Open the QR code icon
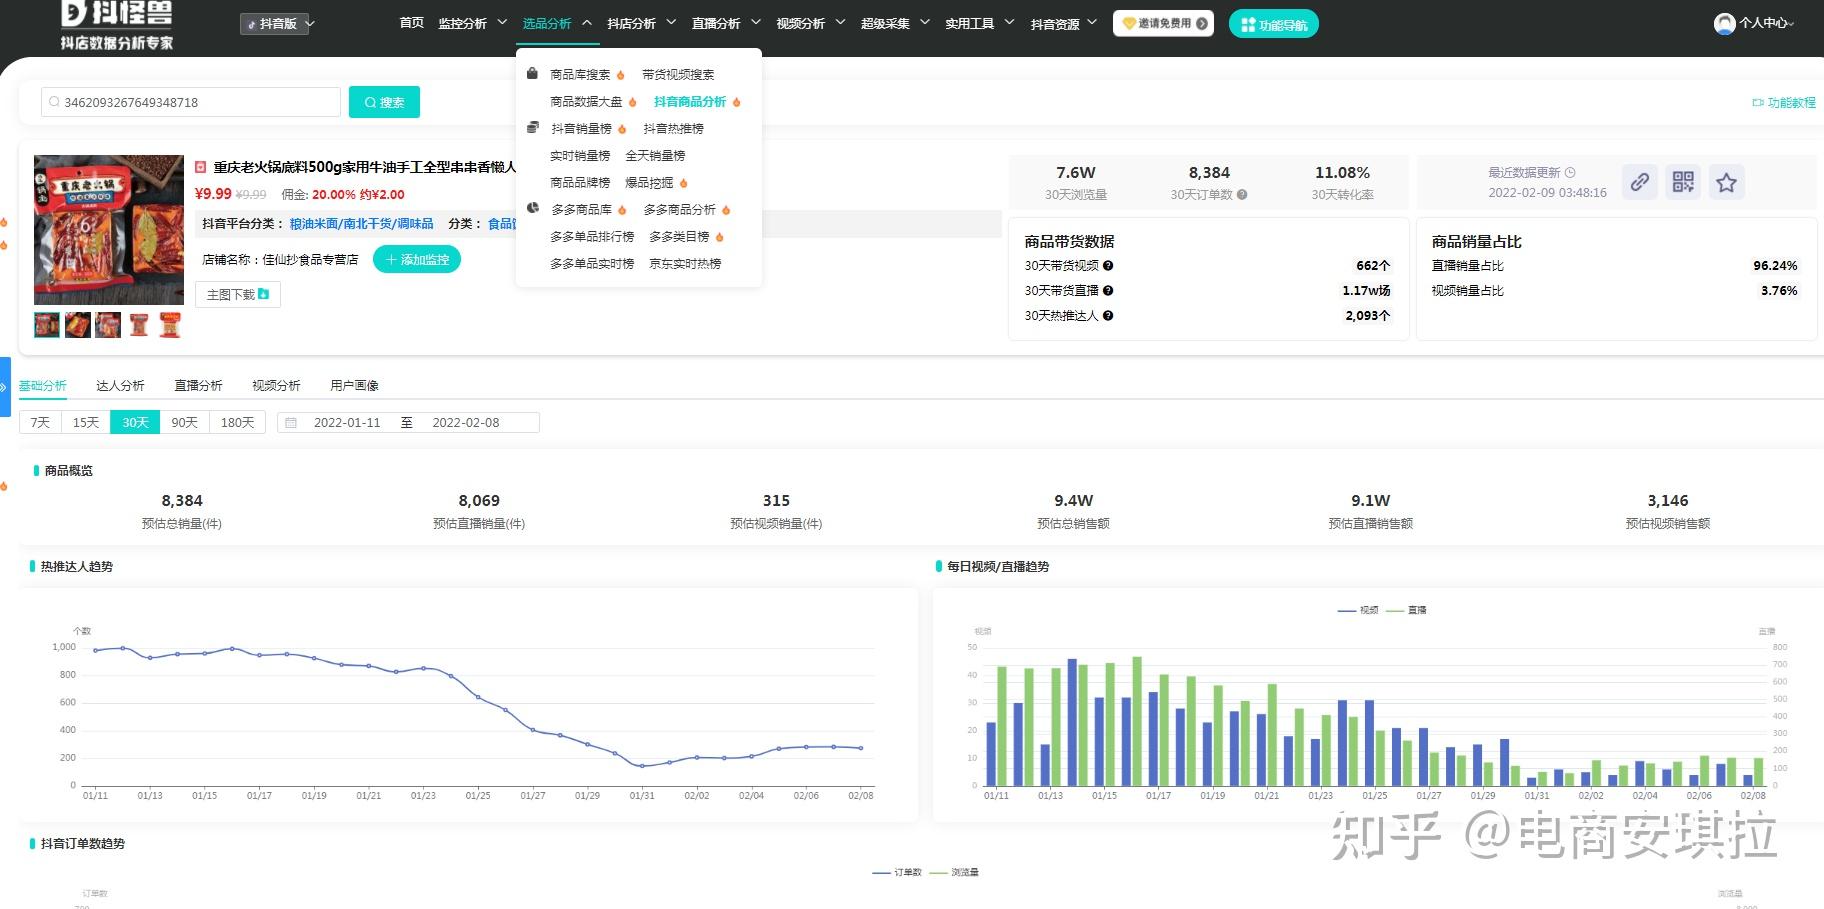The width and height of the screenshot is (1824, 909). [x=1683, y=182]
